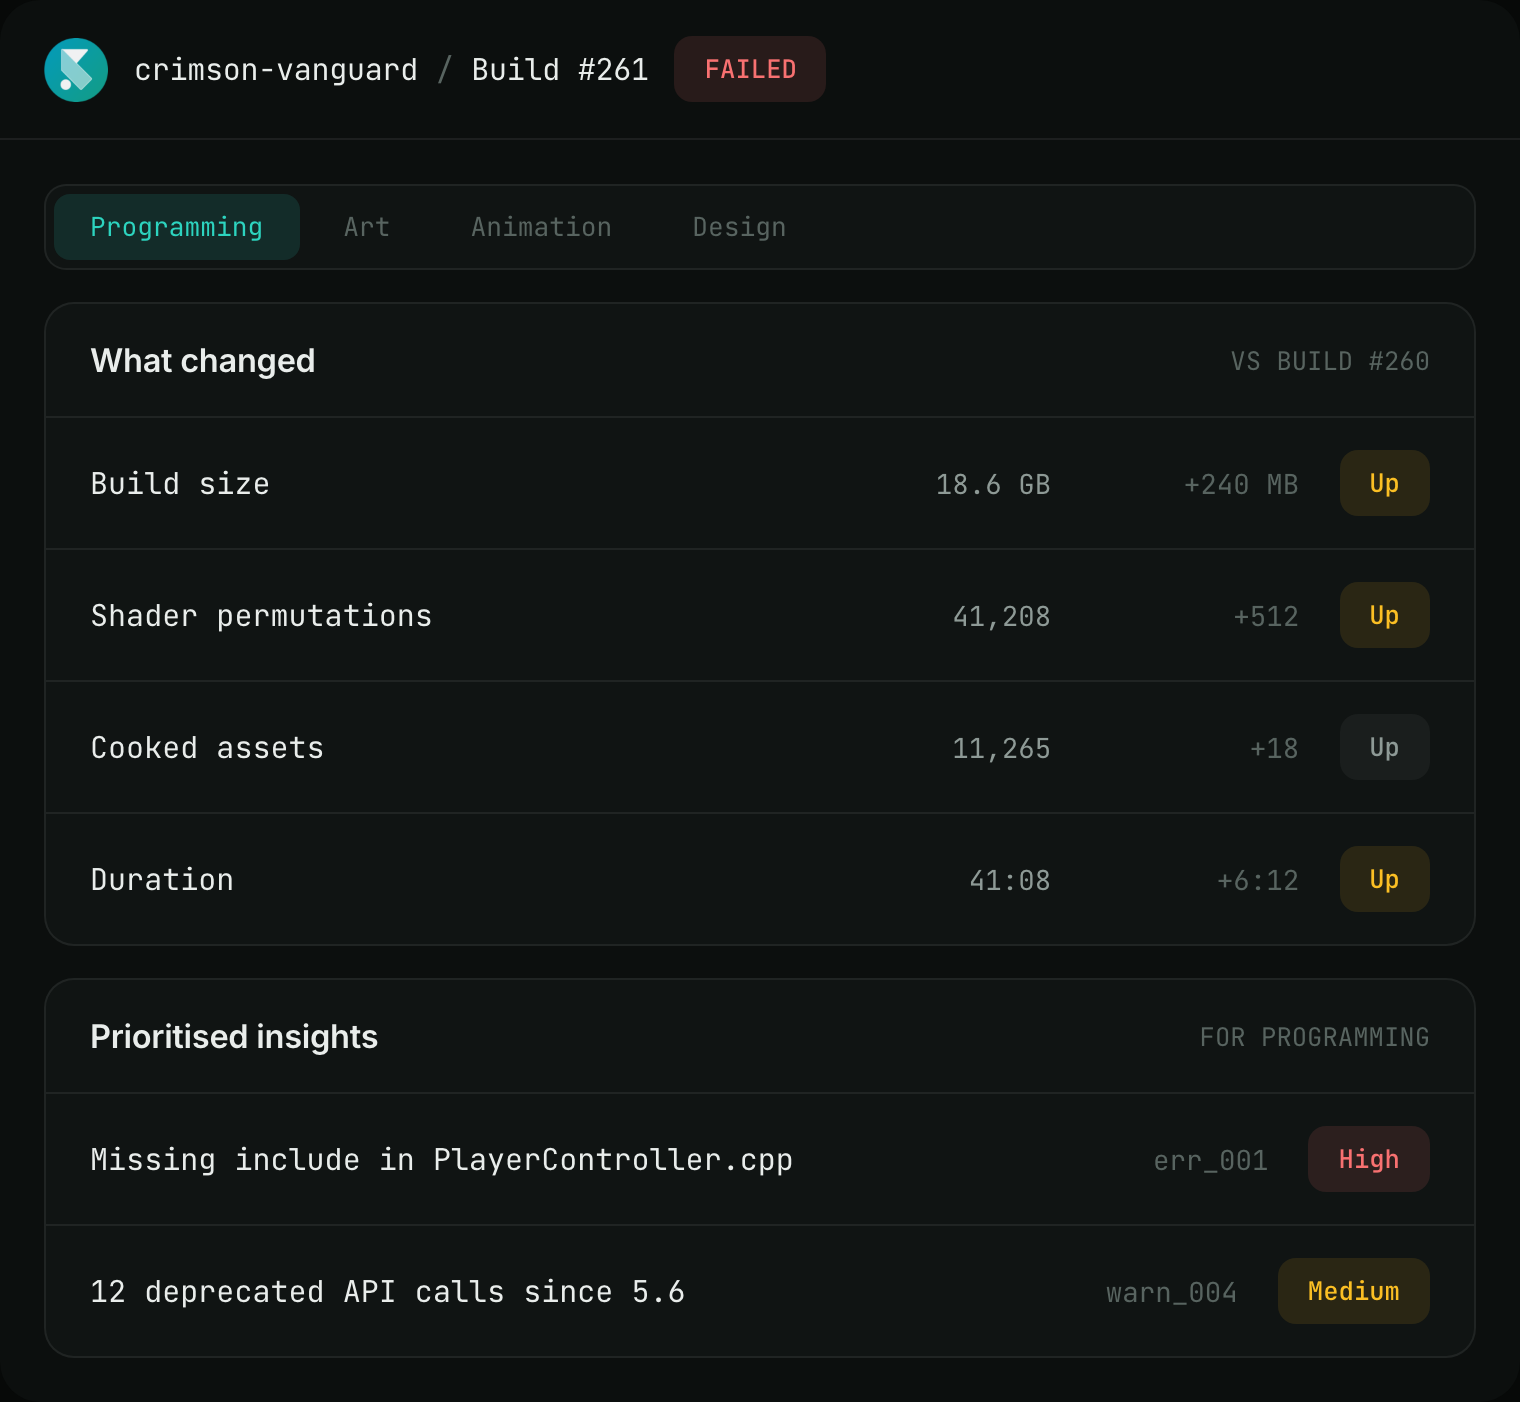Click the Up badge for Build size
1520x1402 pixels.
[1384, 483]
